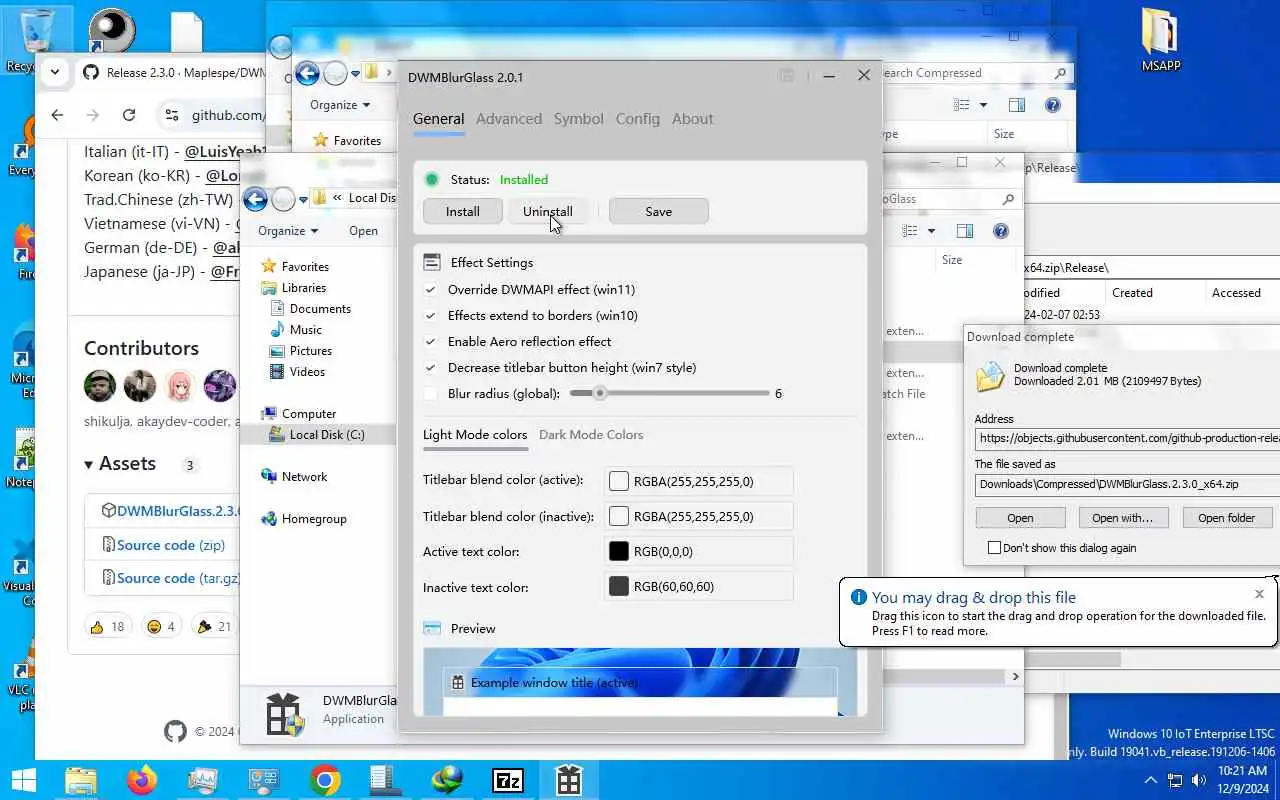Image resolution: width=1280 pixels, height=800 pixels.
Task: Collapse the Assets section on GitHub
Action: 89,464
